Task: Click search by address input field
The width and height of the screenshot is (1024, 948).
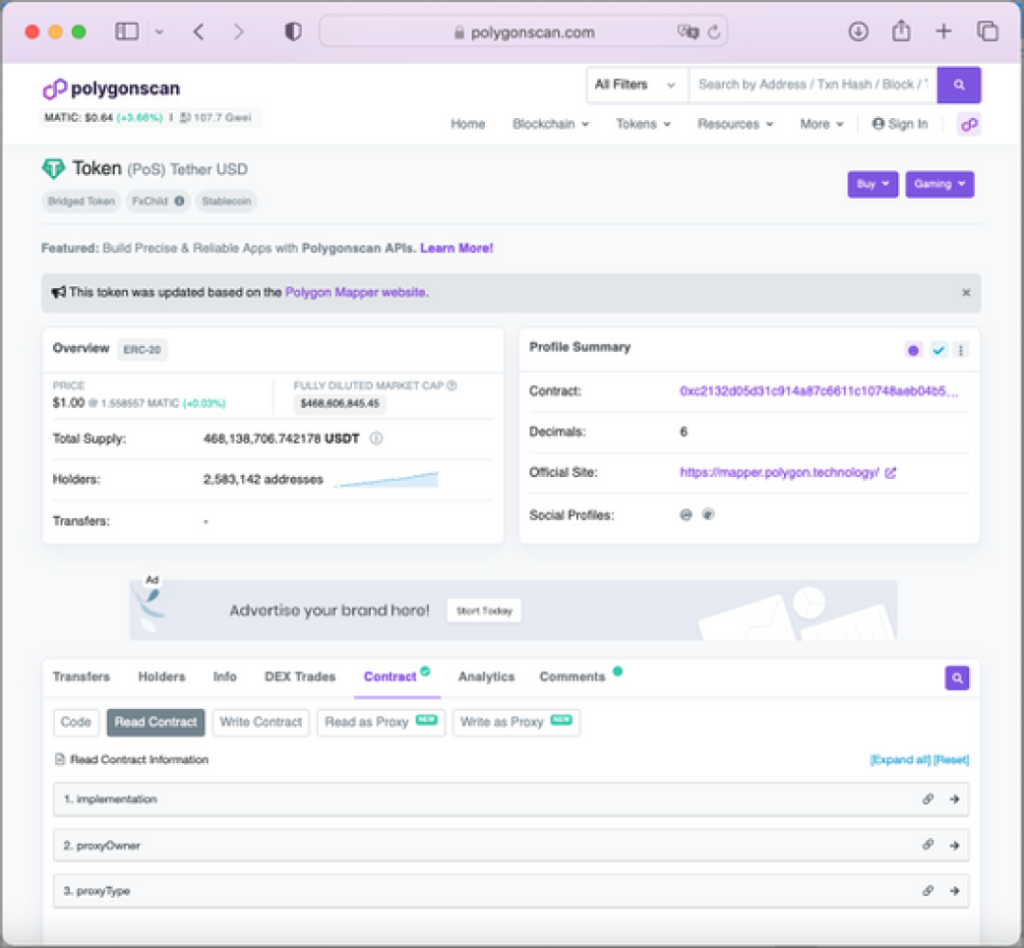Action: point(813,85)
